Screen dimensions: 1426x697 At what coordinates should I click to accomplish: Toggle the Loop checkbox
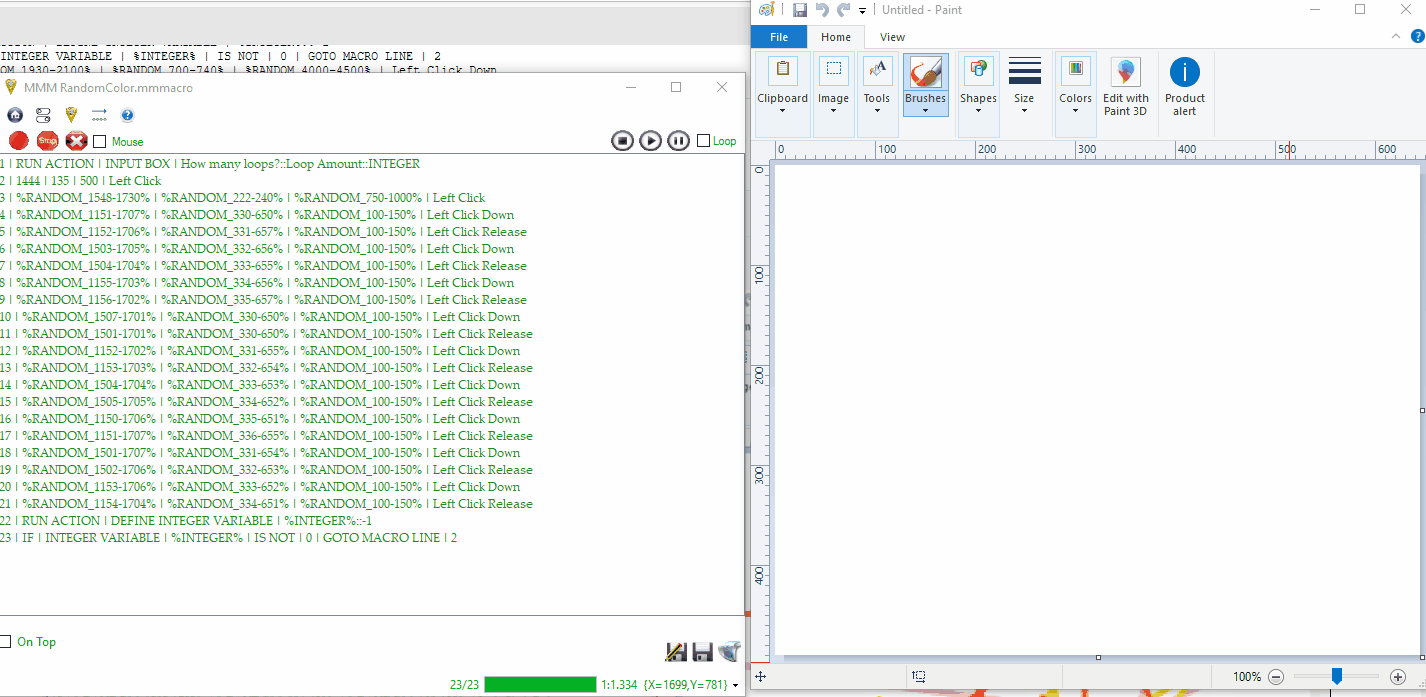(x=704, y=141)
